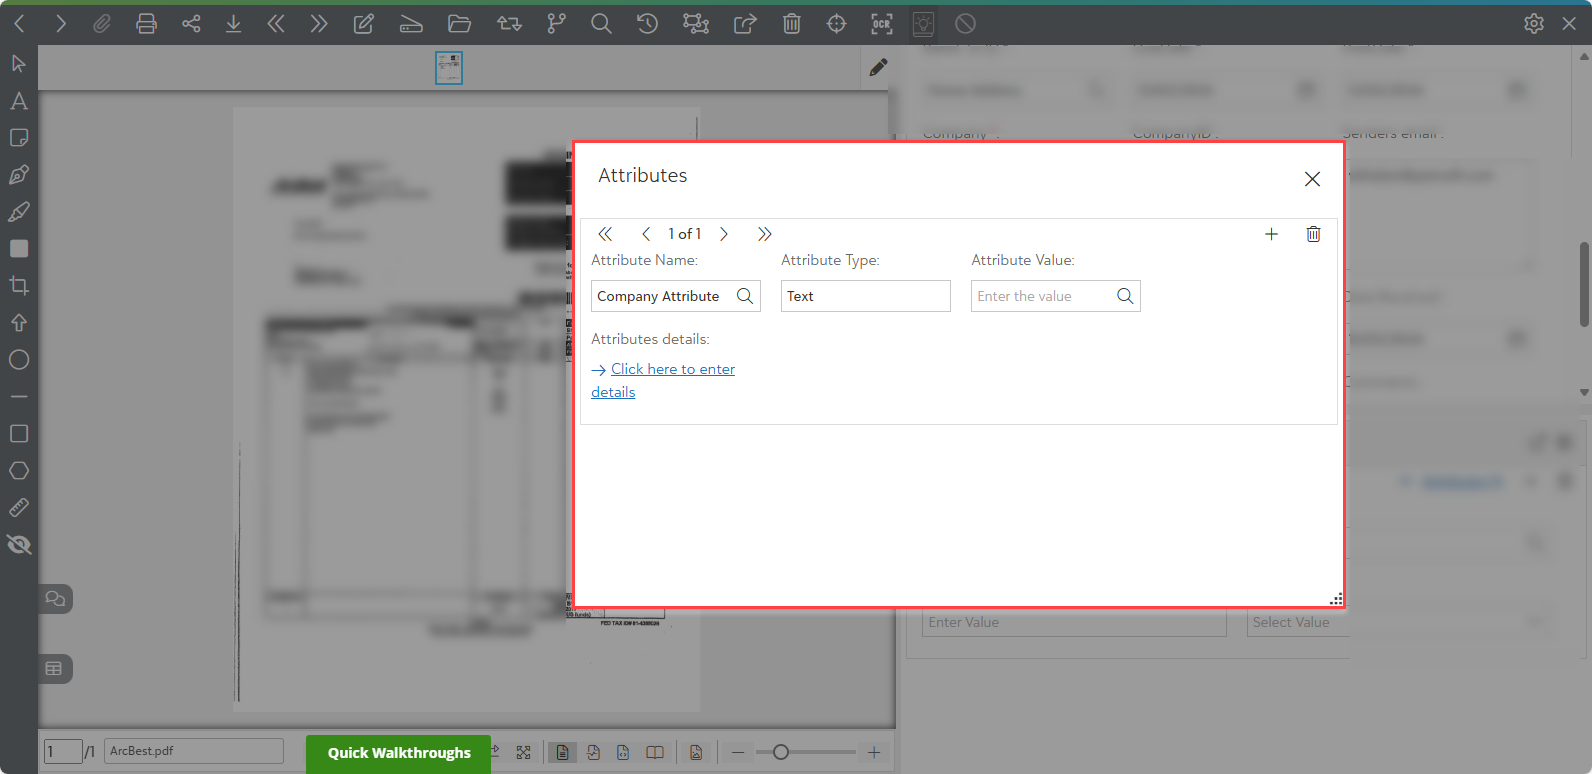Select the crop tool in left sidebar
The image size is (1592, 774).
point(19,286)
